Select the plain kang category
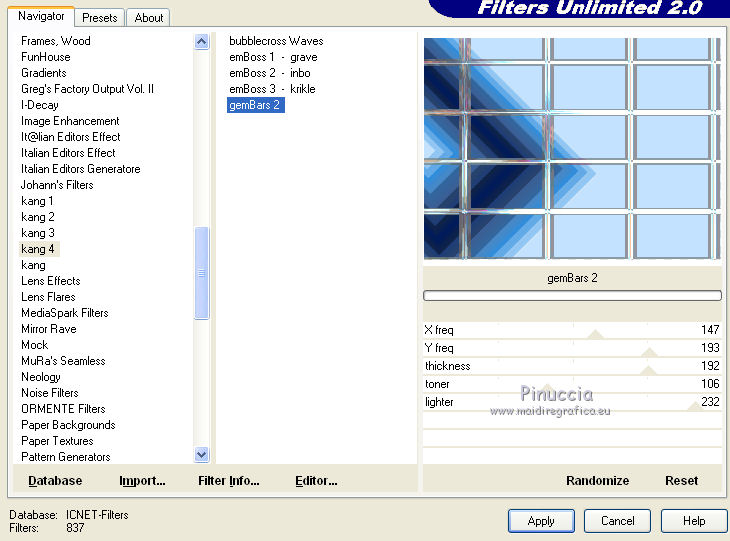The image size is (730, 541). pyautogui.click(x=33, y=265)
